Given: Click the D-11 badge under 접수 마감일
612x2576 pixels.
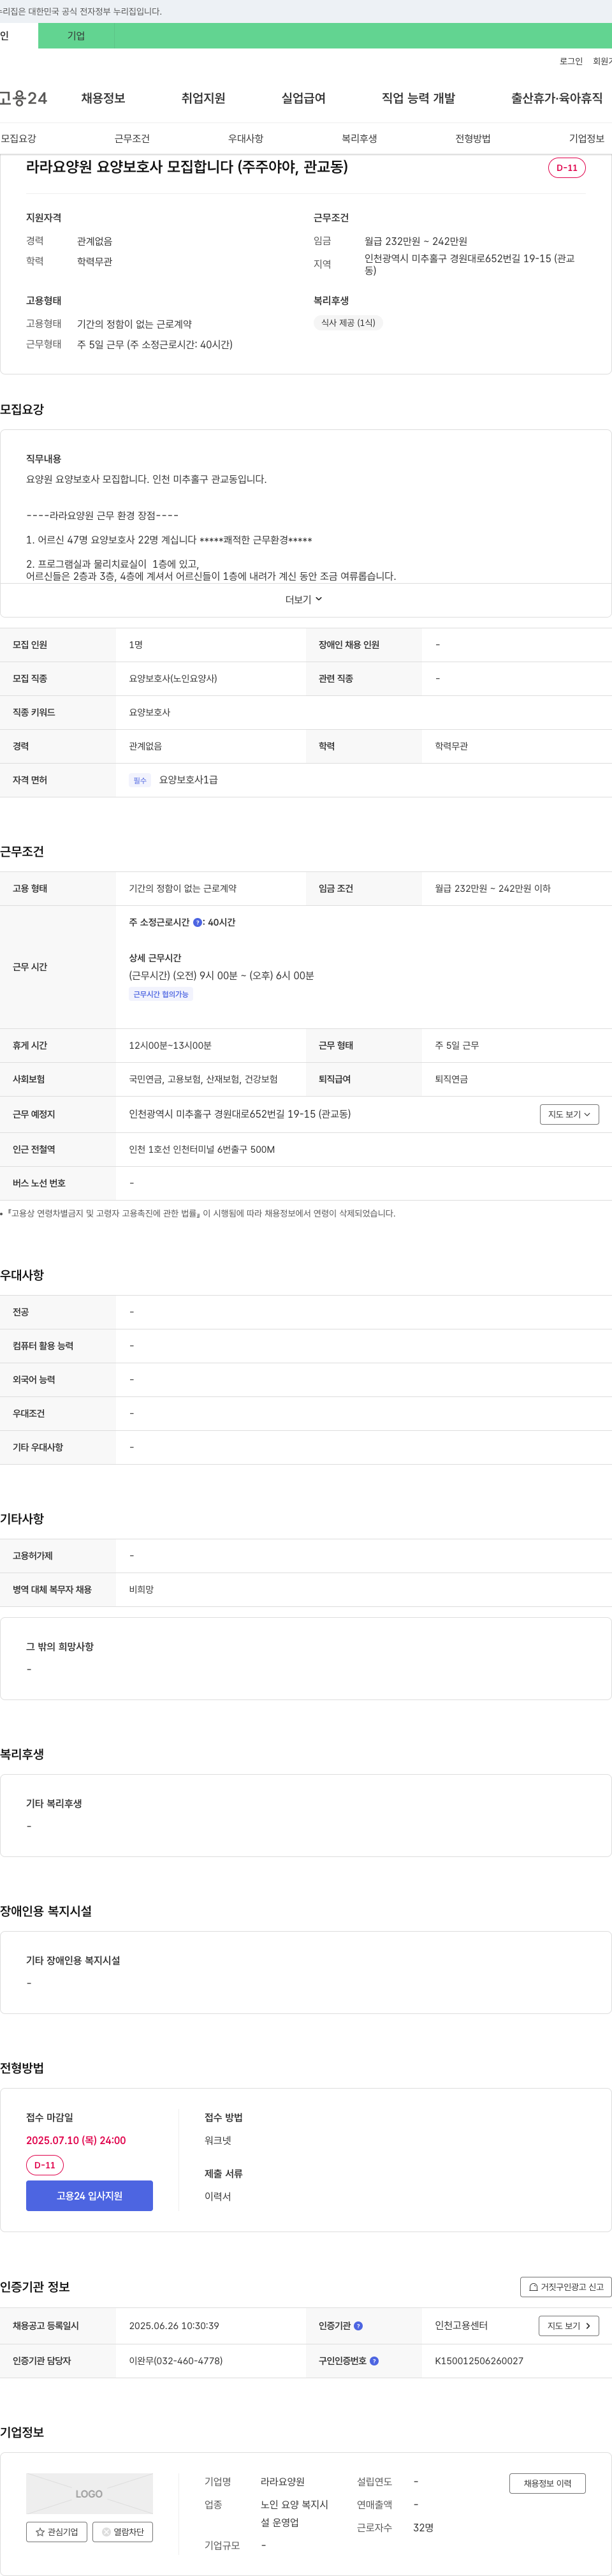Looking at the screenshot, I should tap(45, 2165).
